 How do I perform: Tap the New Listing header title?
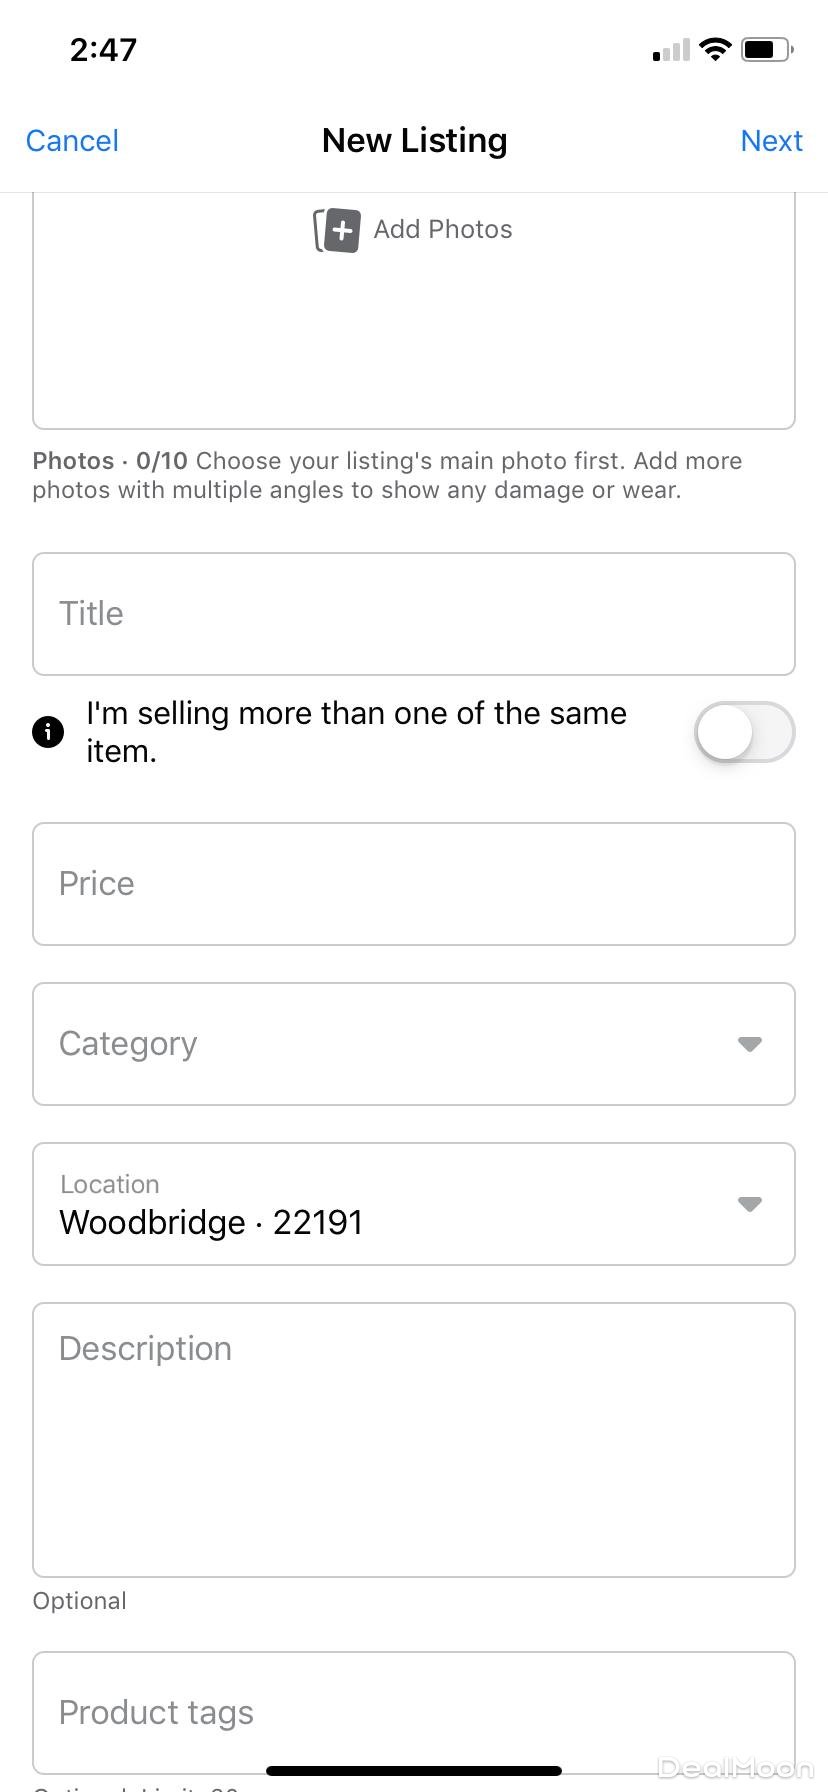pos(414,141)
